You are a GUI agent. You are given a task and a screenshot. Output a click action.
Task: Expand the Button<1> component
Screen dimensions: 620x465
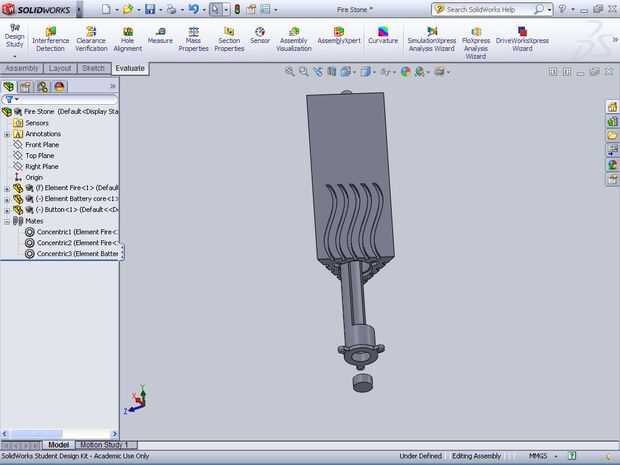coord(7,210)
